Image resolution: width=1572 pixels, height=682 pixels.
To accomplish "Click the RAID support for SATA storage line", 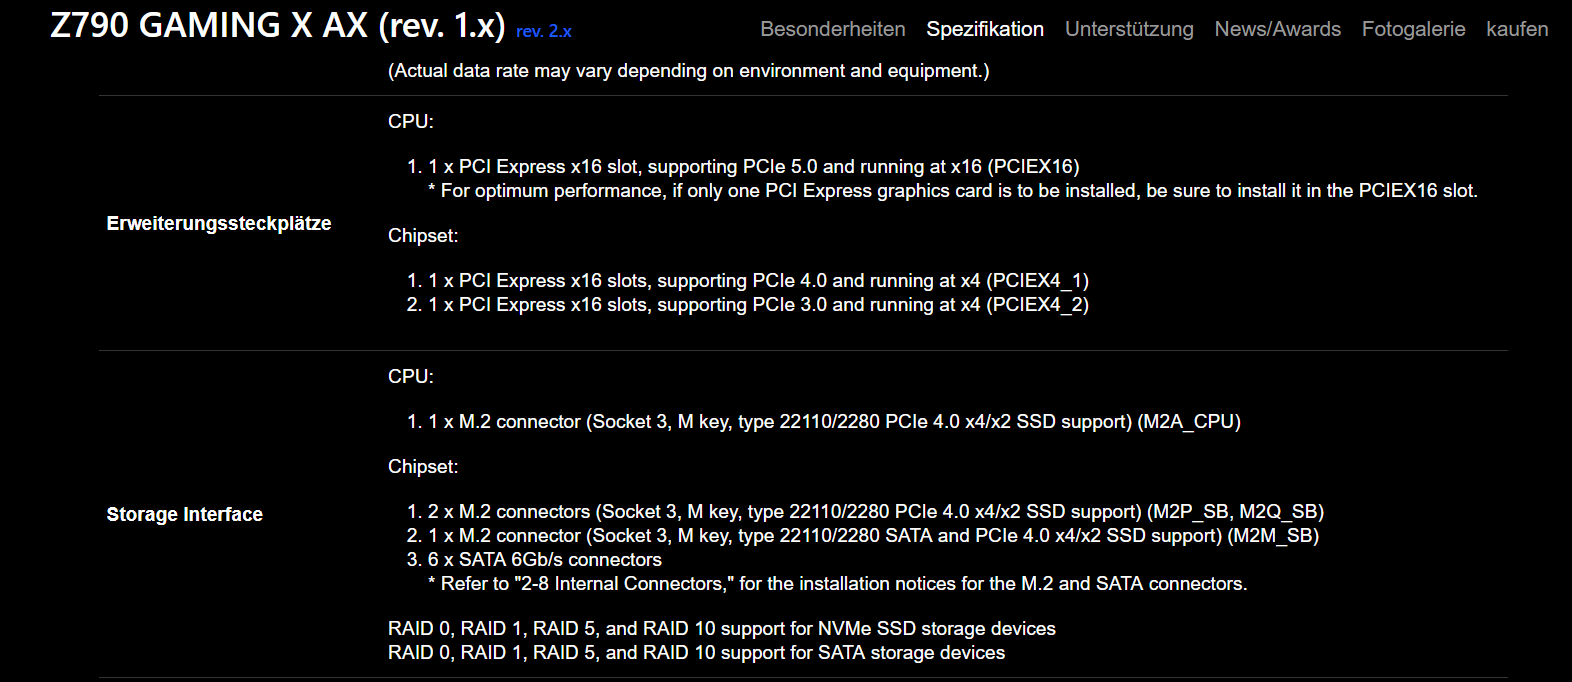I will (697, 653).
